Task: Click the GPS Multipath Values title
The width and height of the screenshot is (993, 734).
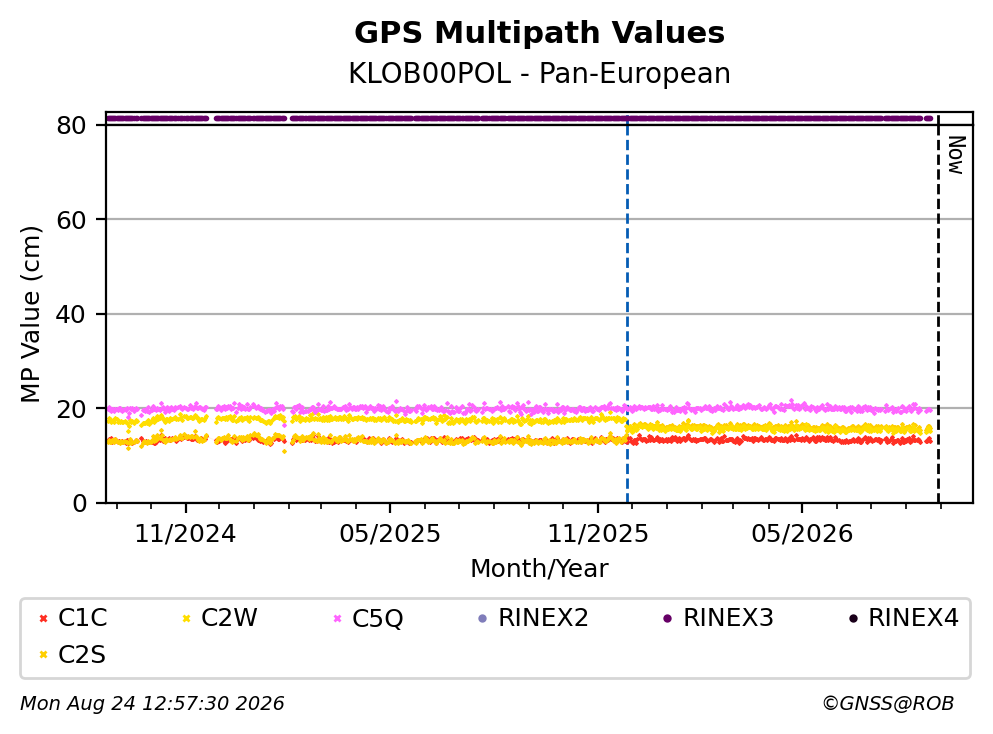Action: (x=540, y=33)
